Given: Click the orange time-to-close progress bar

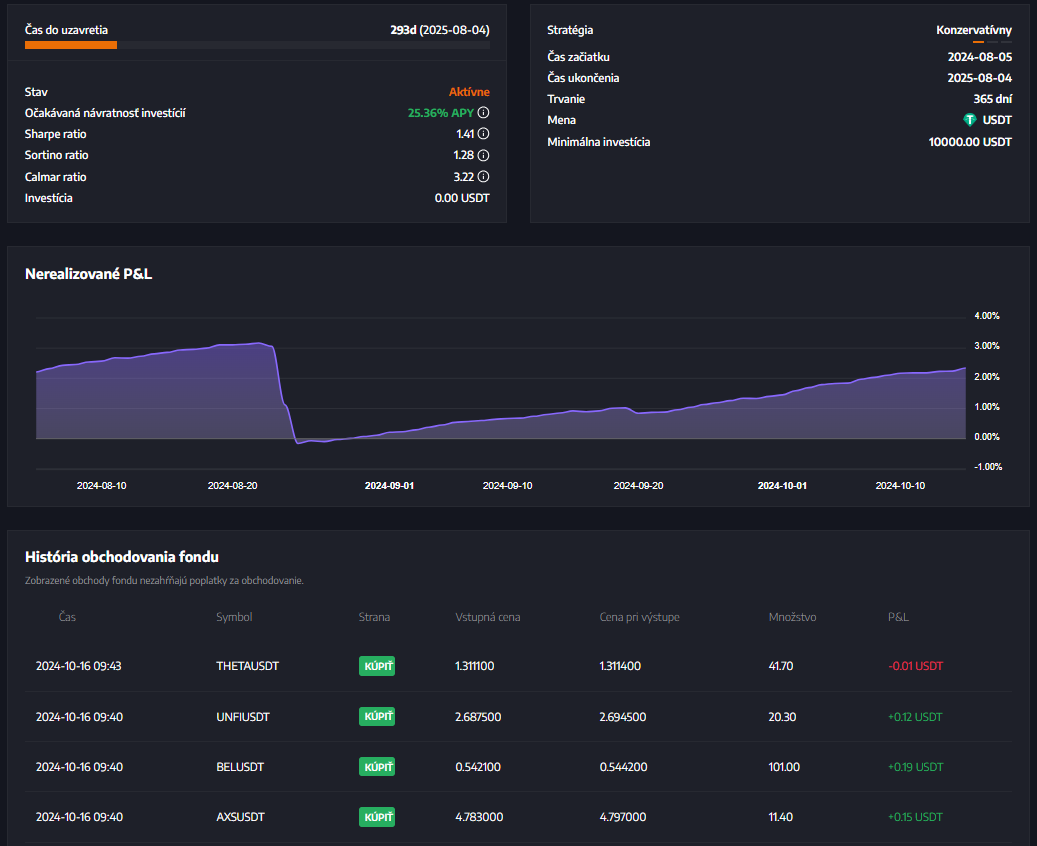Looking at the screenshot, I should (71, 45).
